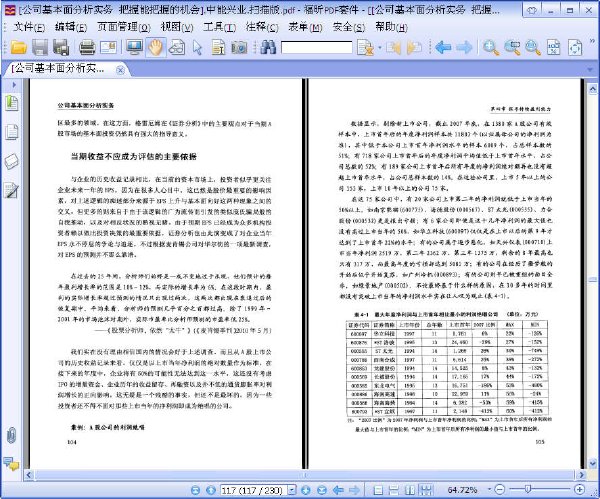The height and width of the screenshot is (499, 600).
Task: Go to next page button in status bar
Action: coord(306,490)
